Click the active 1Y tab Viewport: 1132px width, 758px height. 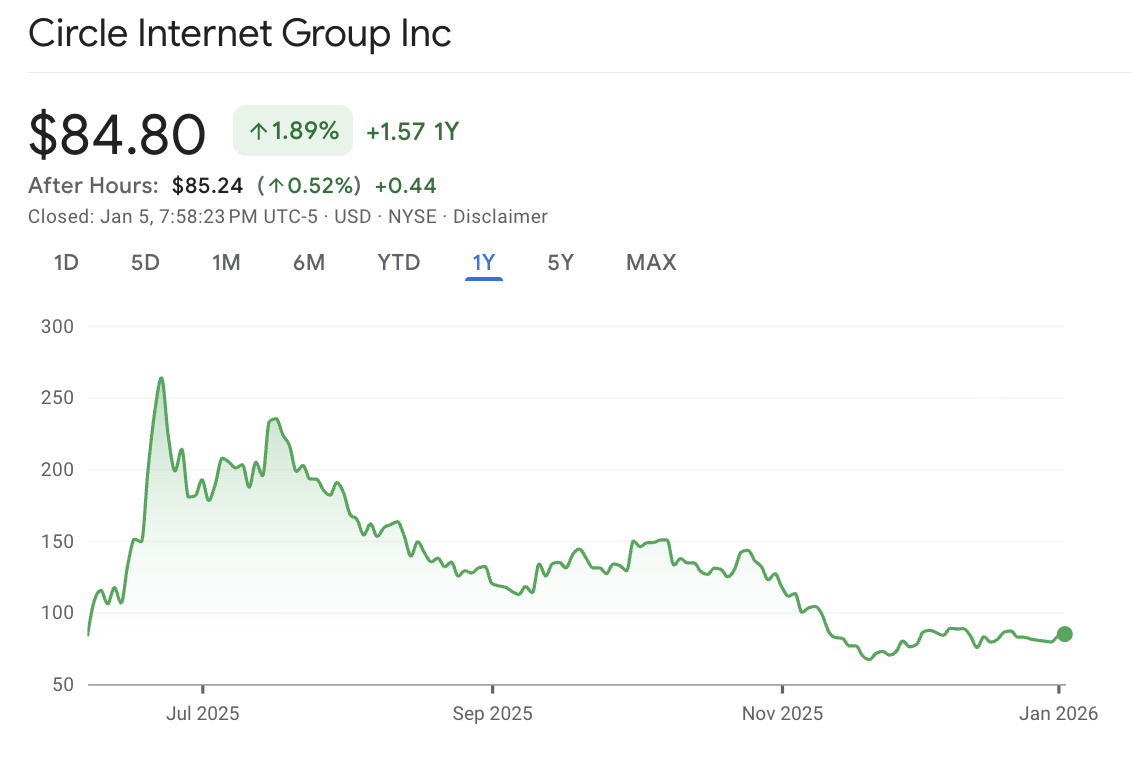tap(484, 263)
